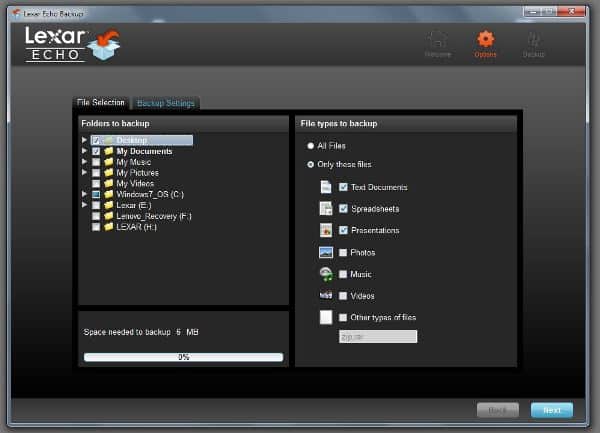The width and height of the screenshot is (600, 433).
Task: Enable the Photos file type checkbox
Action: click(343, 252)
